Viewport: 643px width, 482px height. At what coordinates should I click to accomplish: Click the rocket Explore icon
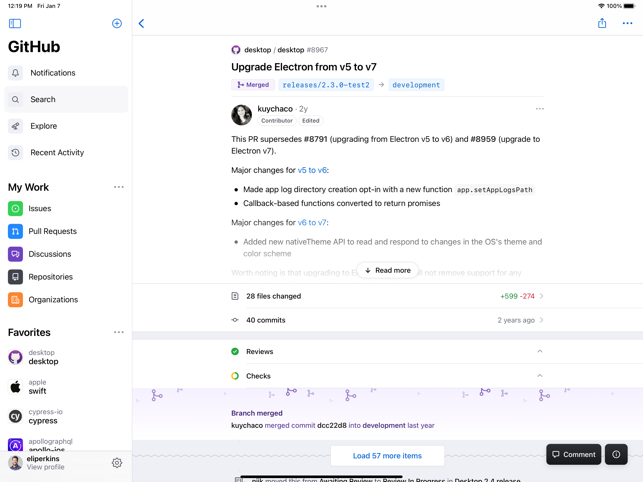pos(15,126)
